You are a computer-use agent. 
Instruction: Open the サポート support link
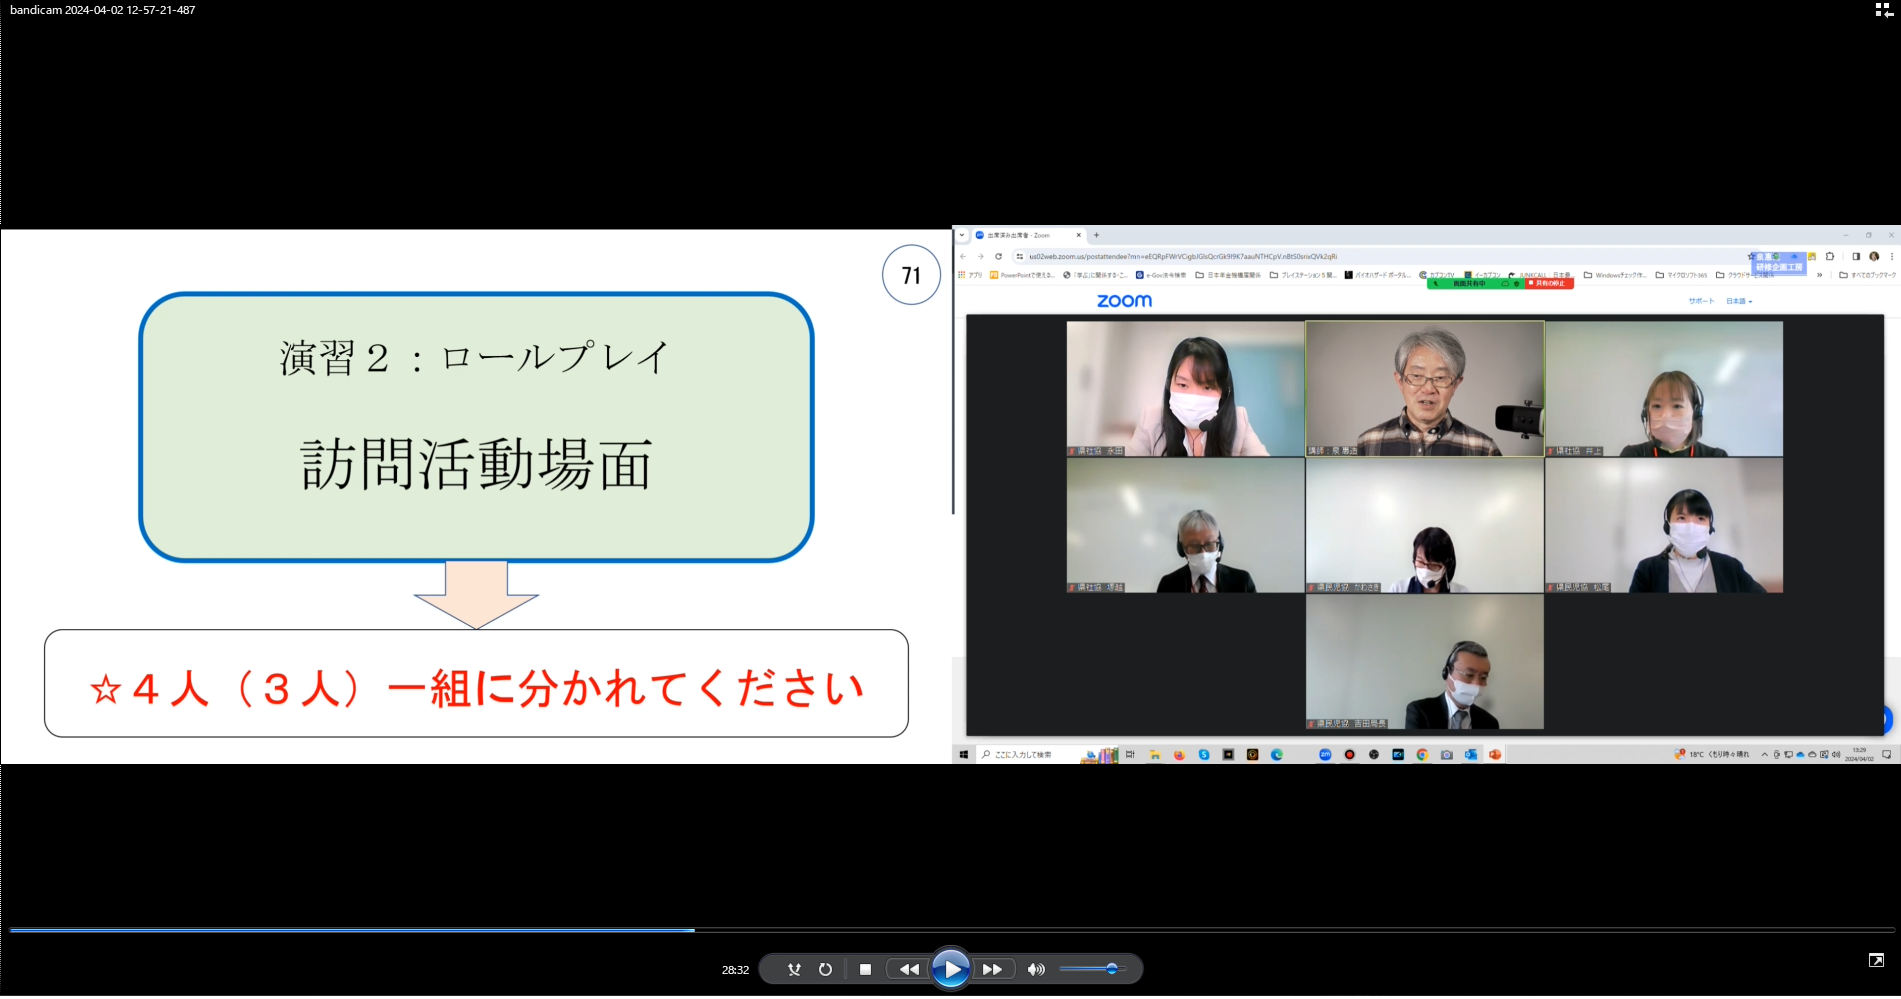pyautogui.click(x=1702, y=301)
